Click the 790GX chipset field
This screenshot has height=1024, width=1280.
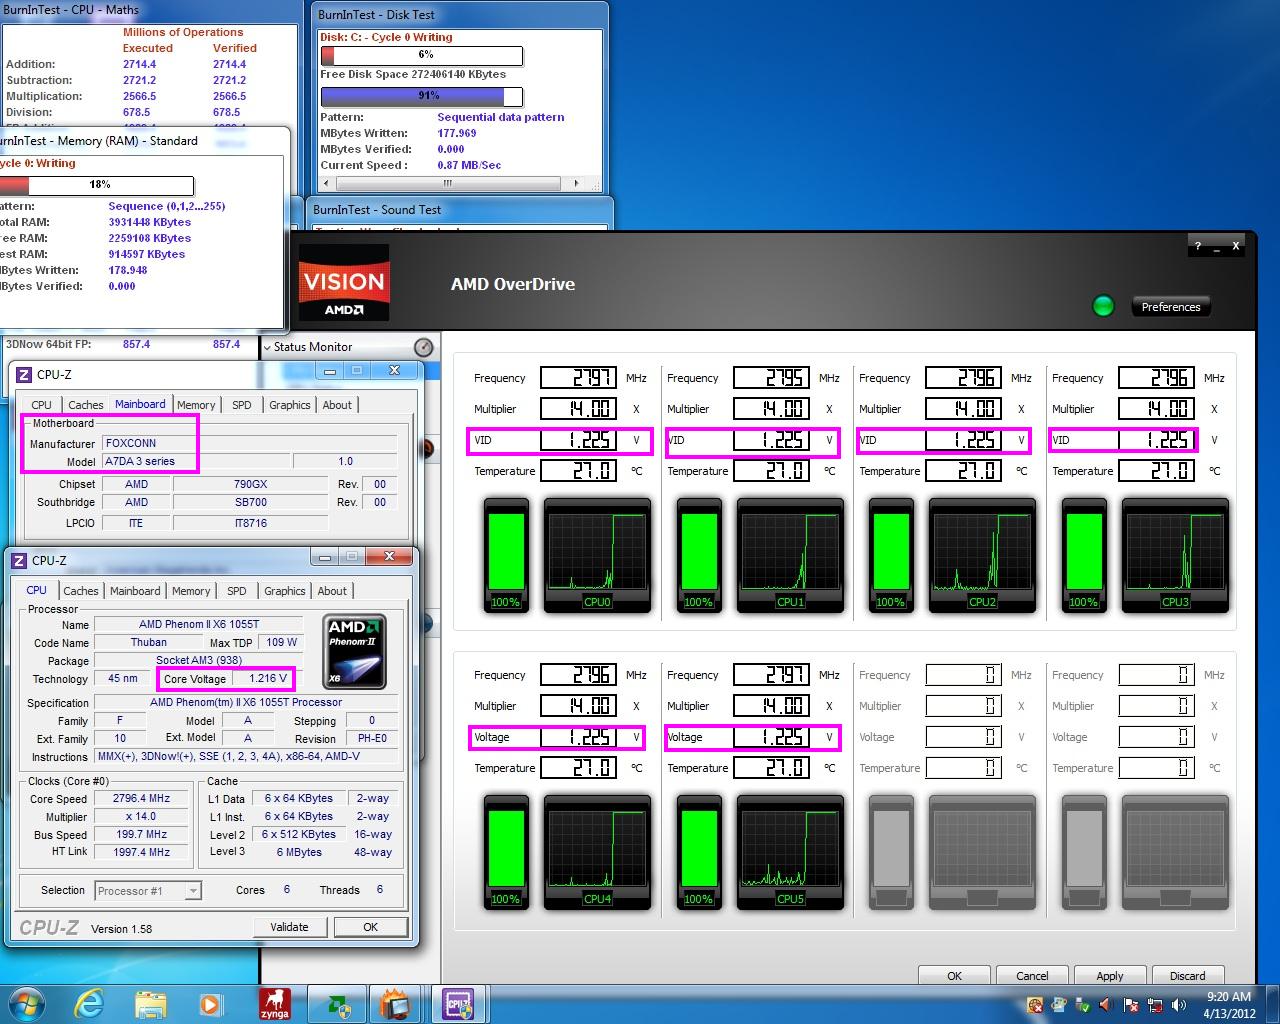coord(251,484)
